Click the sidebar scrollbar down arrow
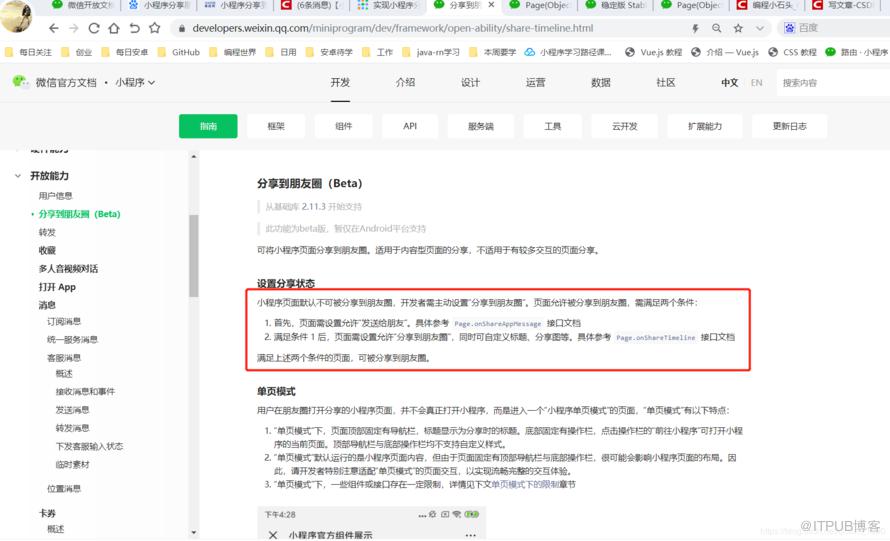Screen dimensions: 890x541 click(194, 532)
